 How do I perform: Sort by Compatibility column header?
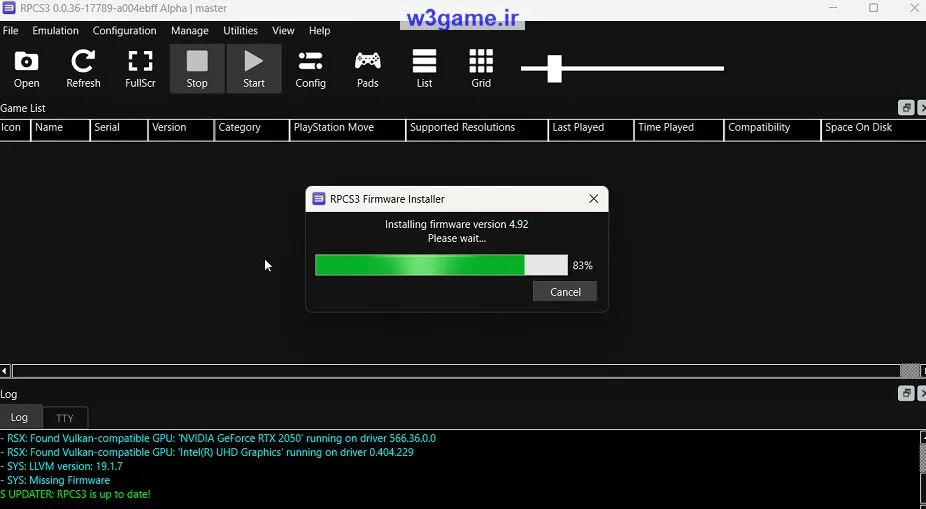tap(772, 130)
